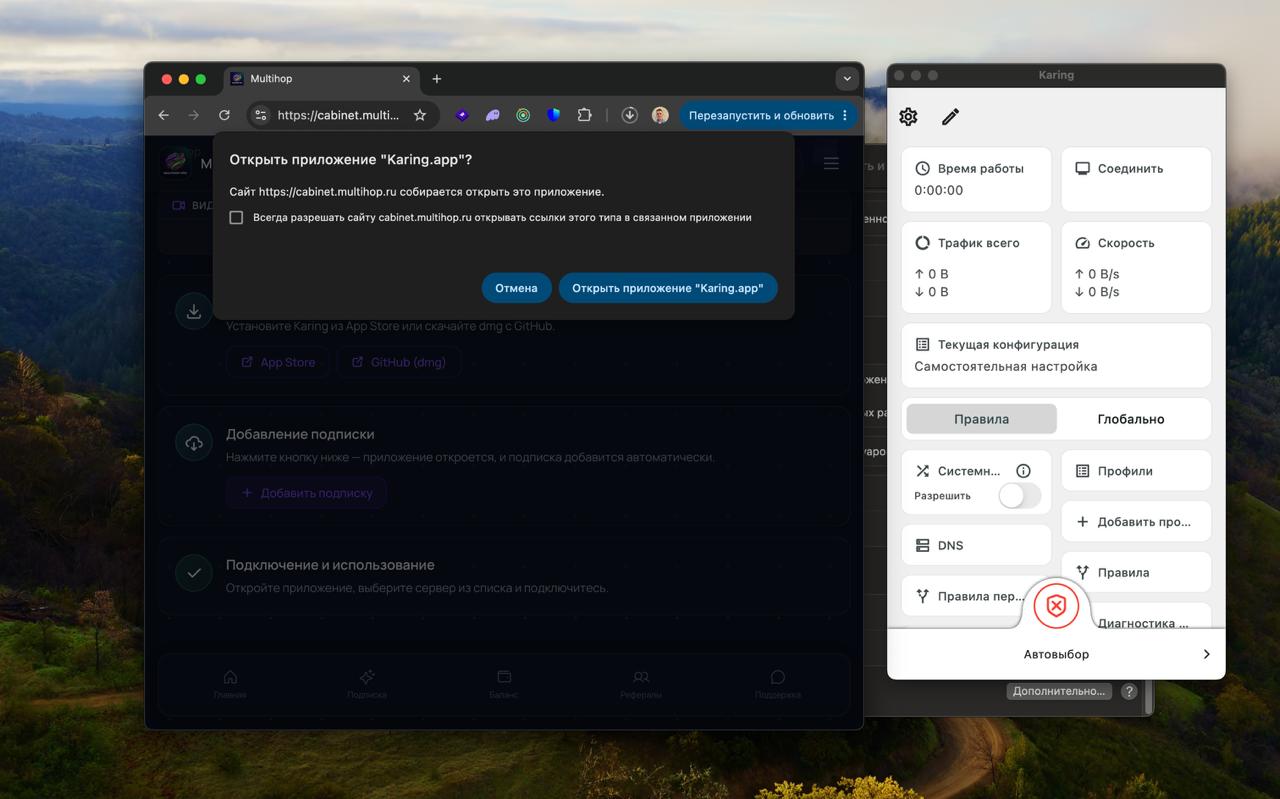Open Chrome downloads icon

tap(629, 116)
